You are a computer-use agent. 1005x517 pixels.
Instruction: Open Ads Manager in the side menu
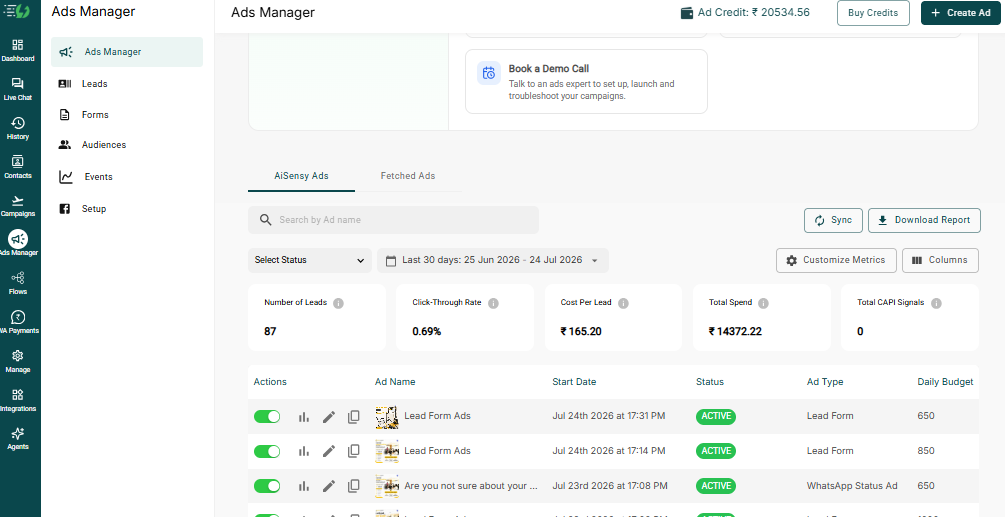[127, 52]
